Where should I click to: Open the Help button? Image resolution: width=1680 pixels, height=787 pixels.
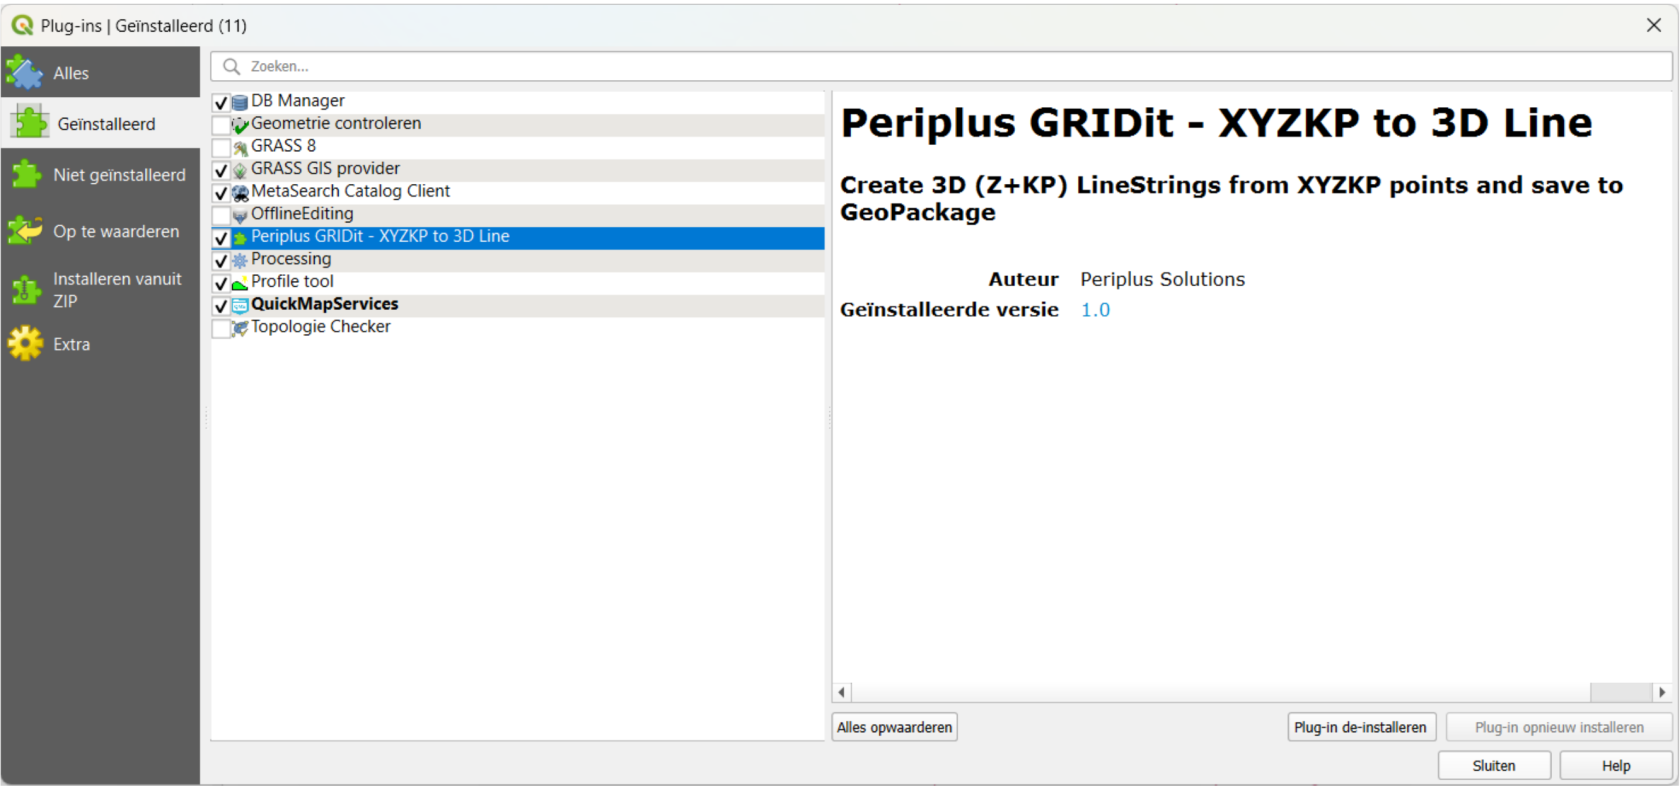coord(1616,765)
